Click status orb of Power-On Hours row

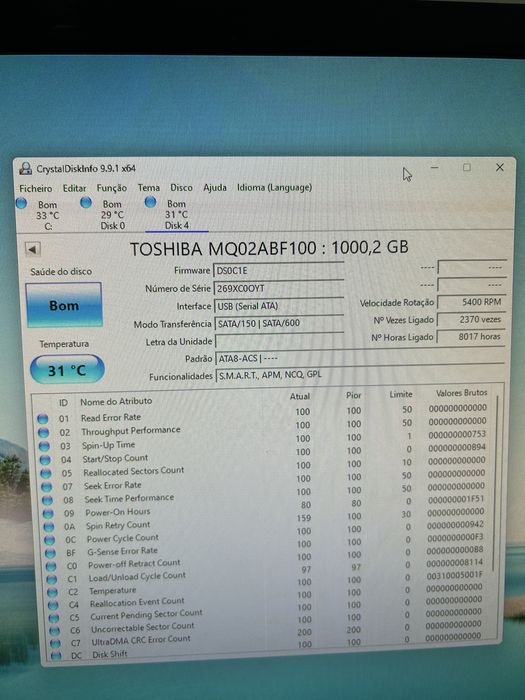pos(49,513)
